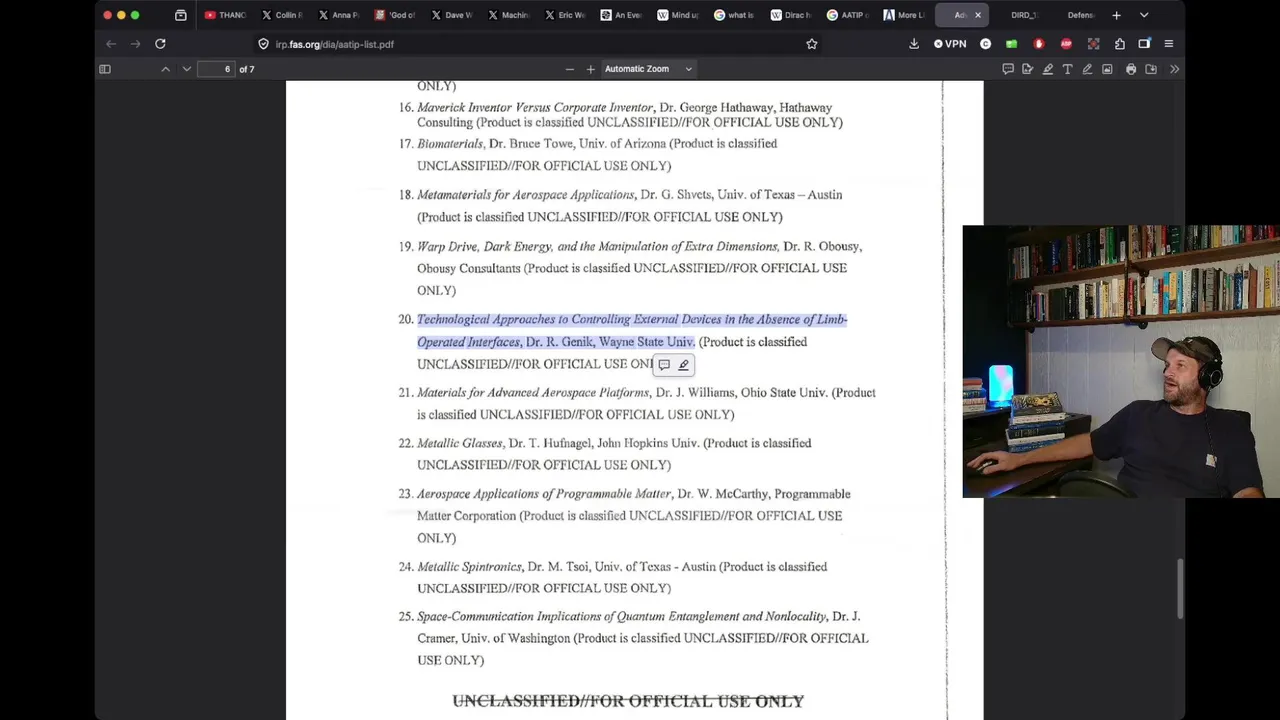Image resolution: width=1280 pixels, height=720 pixels.
Task: Open the green folder extension icon
Action: pos(1012,44)
